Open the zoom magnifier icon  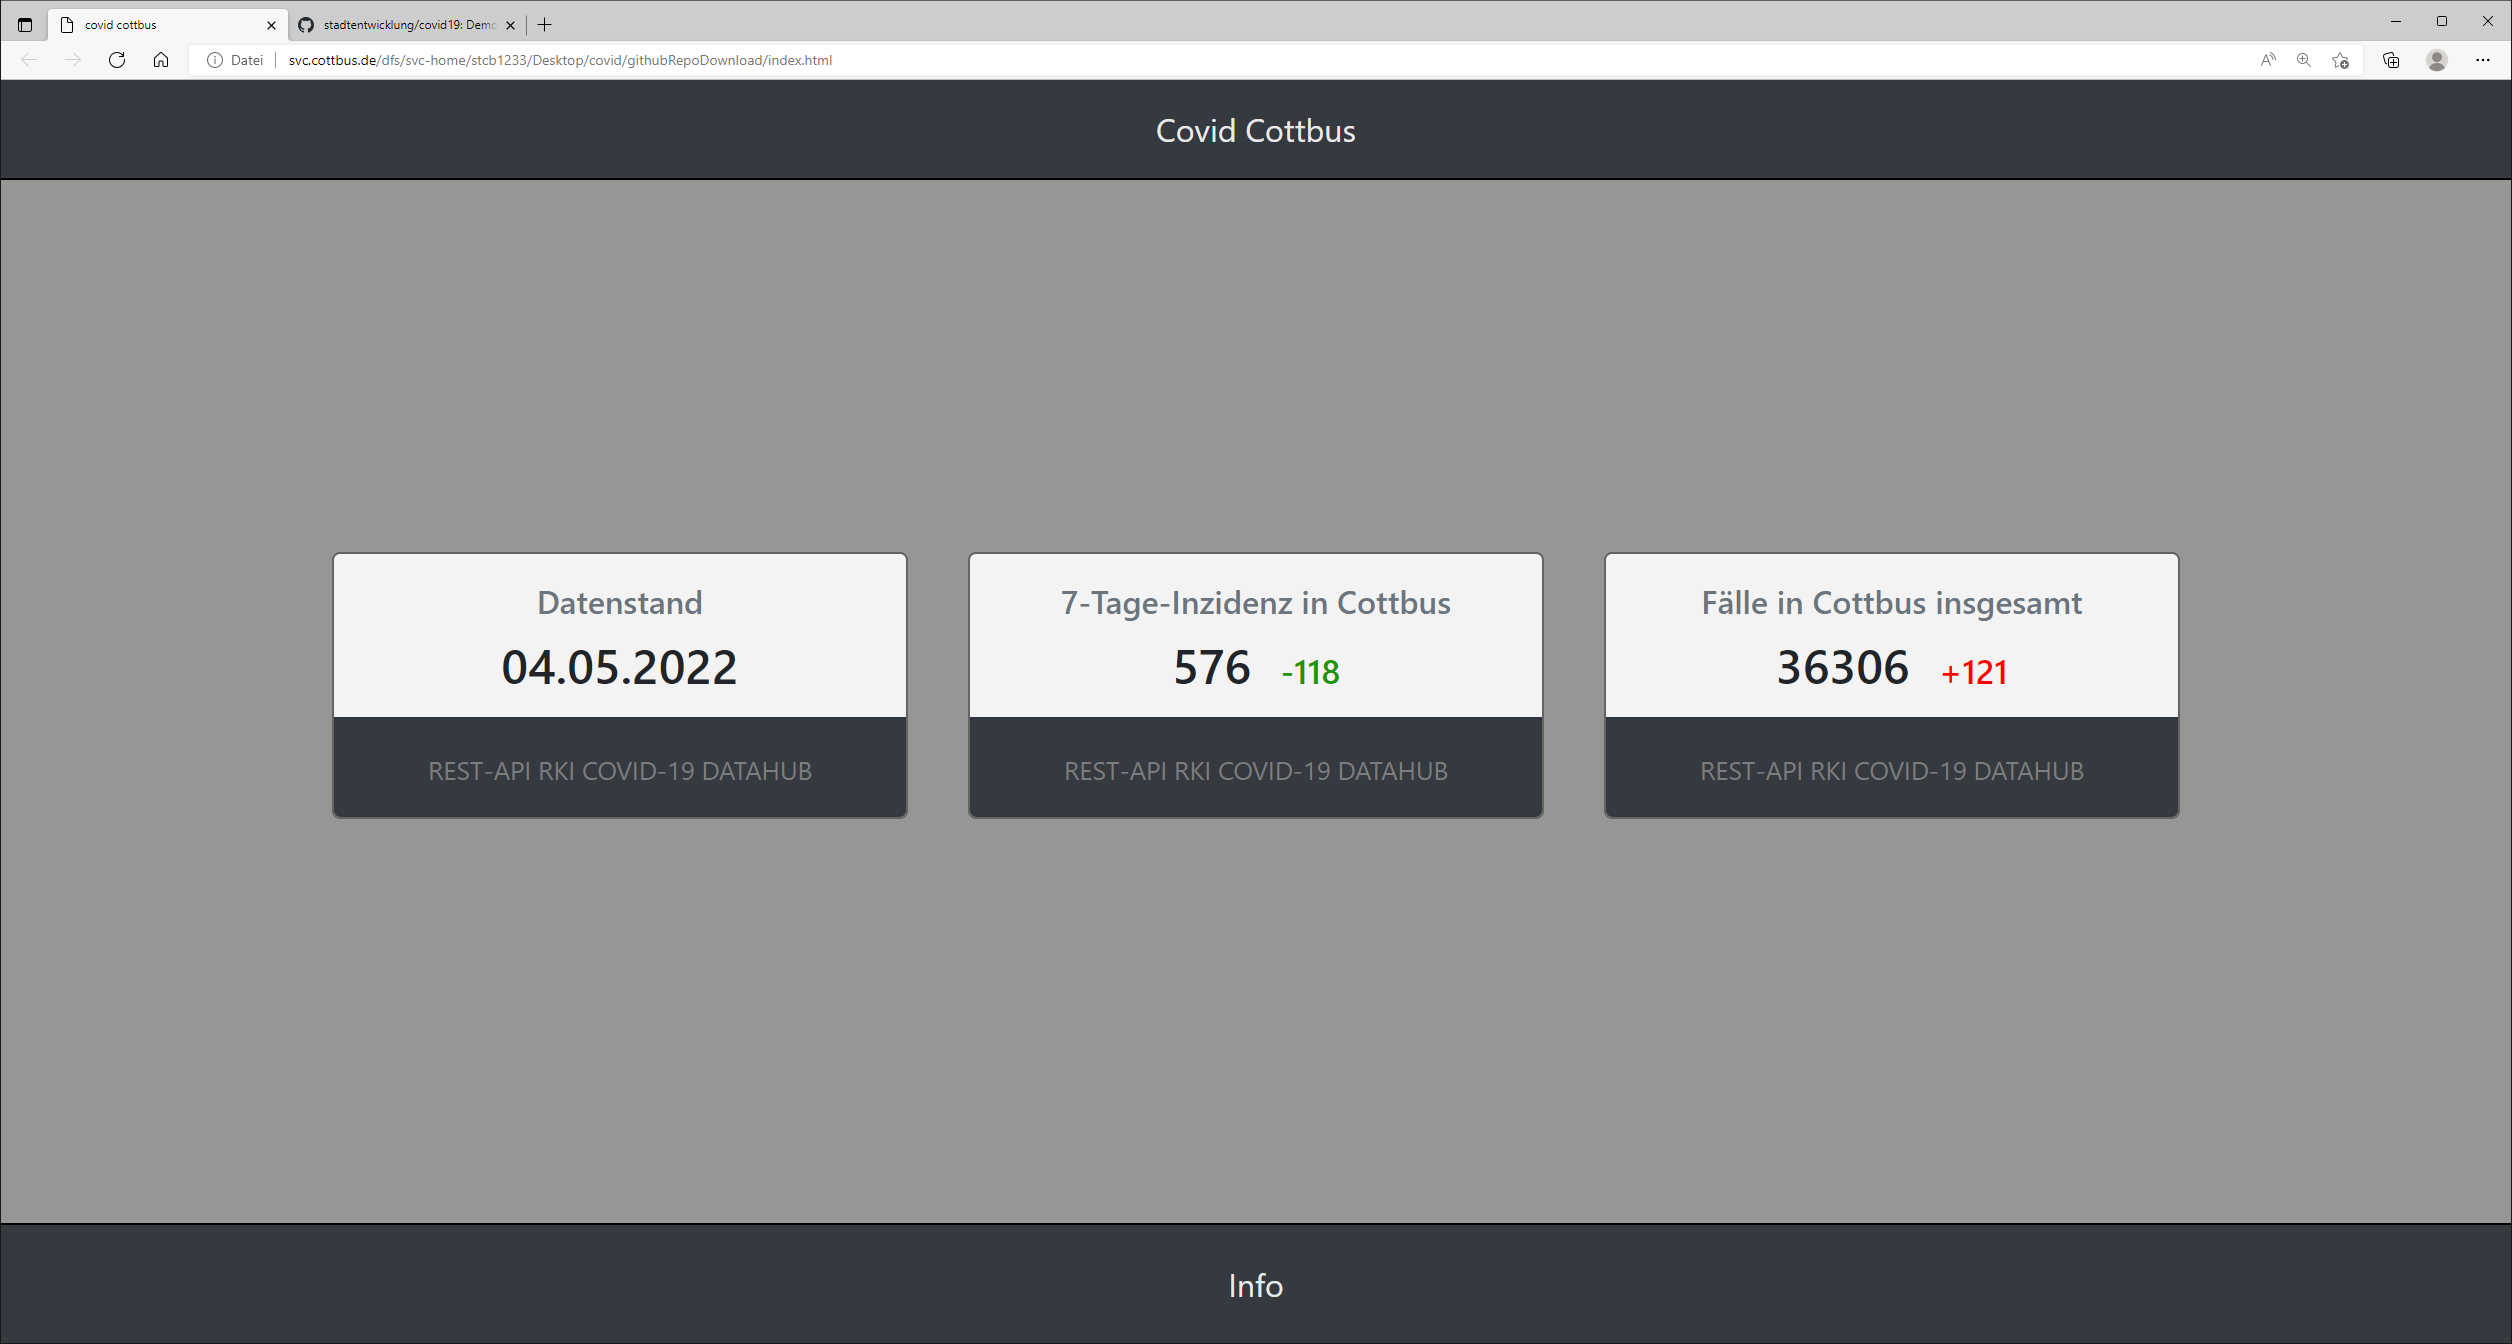tap(2304, 60)
